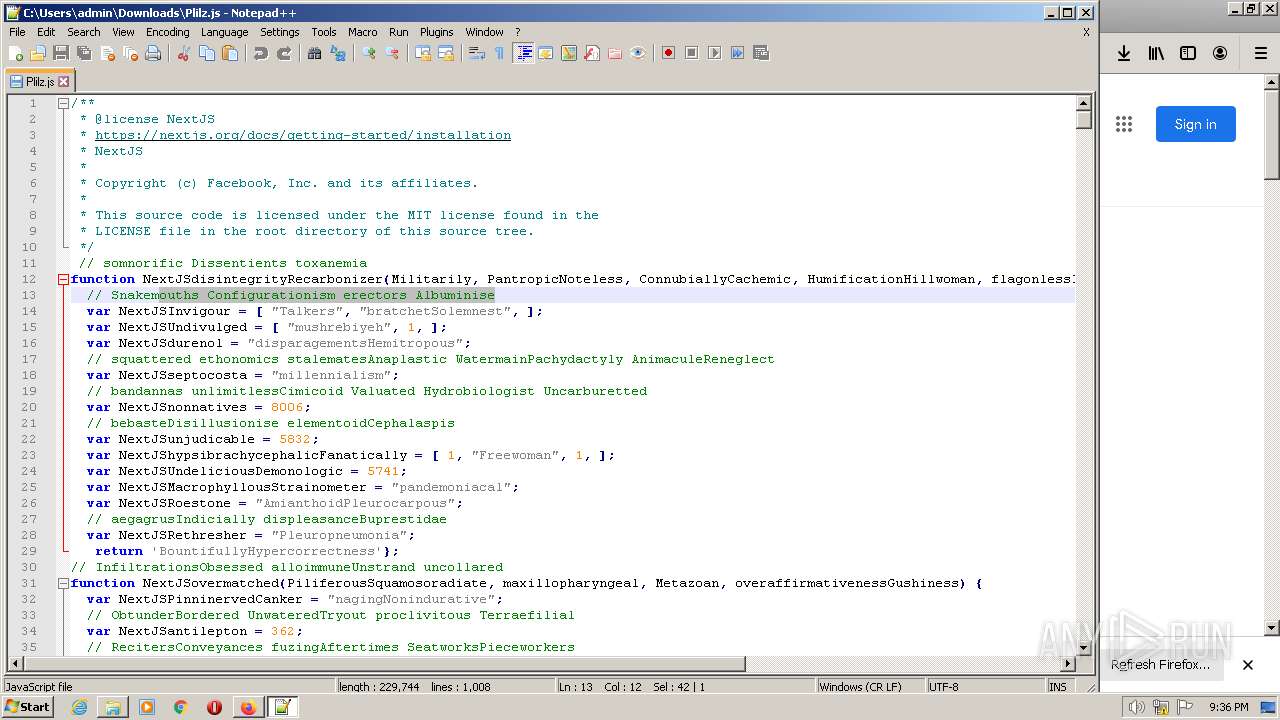The image size is (1280, 720).
Task: Toggle the Indent Guide toolbar button
Action: click(523, 53)
